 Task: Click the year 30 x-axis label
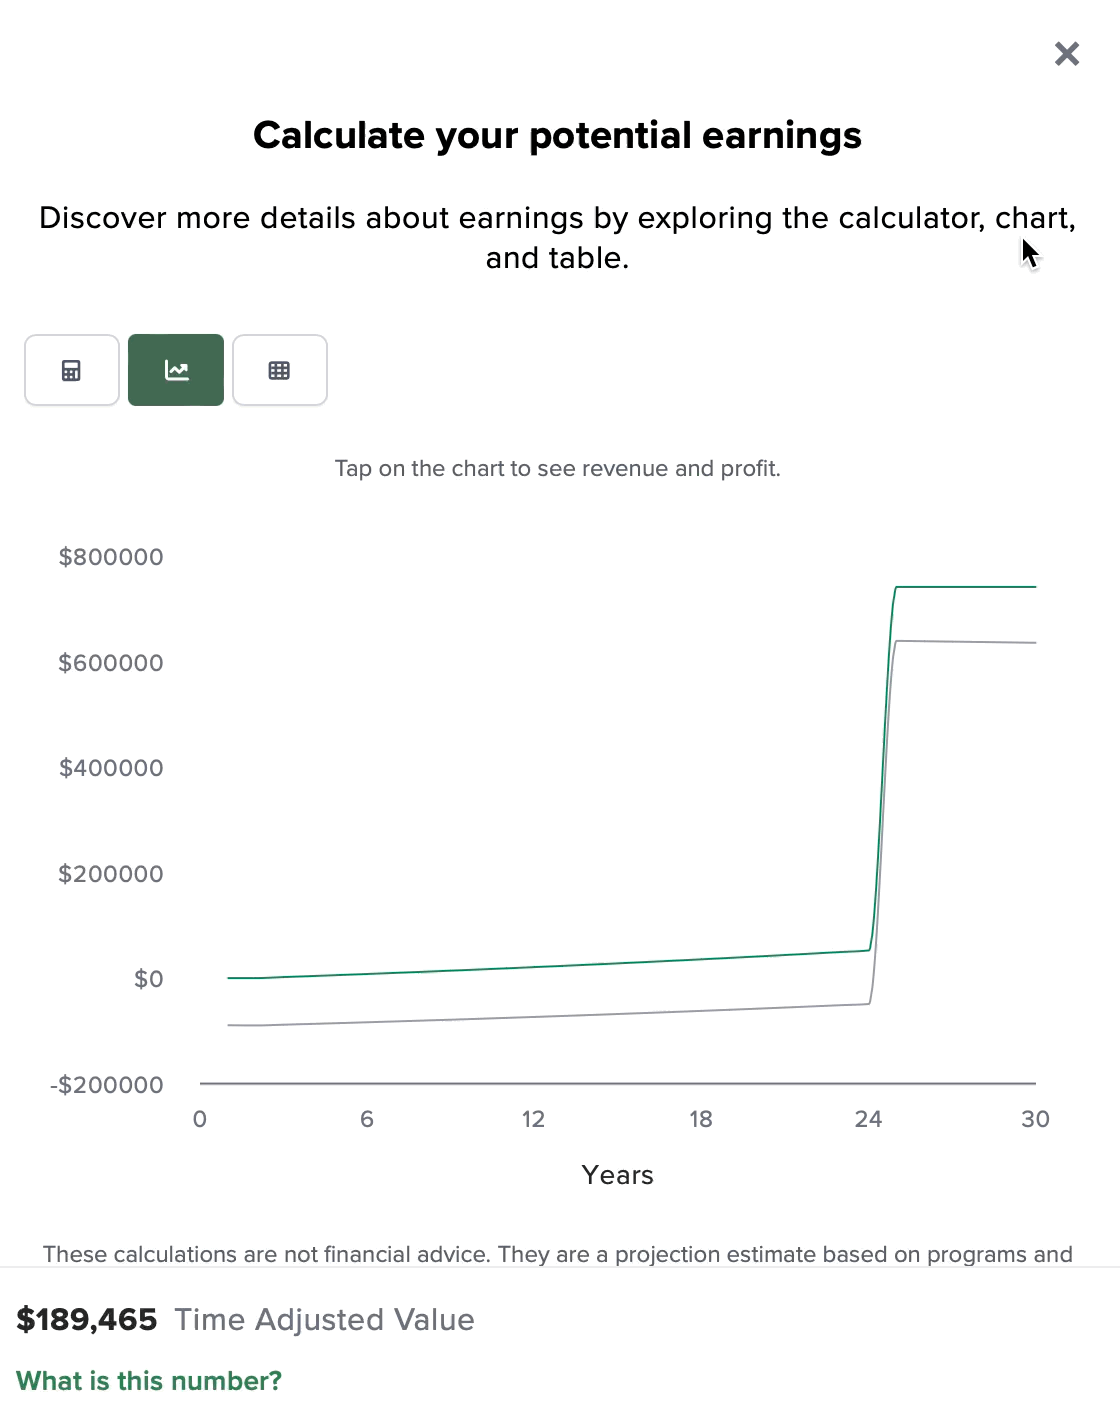pyautogui.click(x=1035, y=1119)
